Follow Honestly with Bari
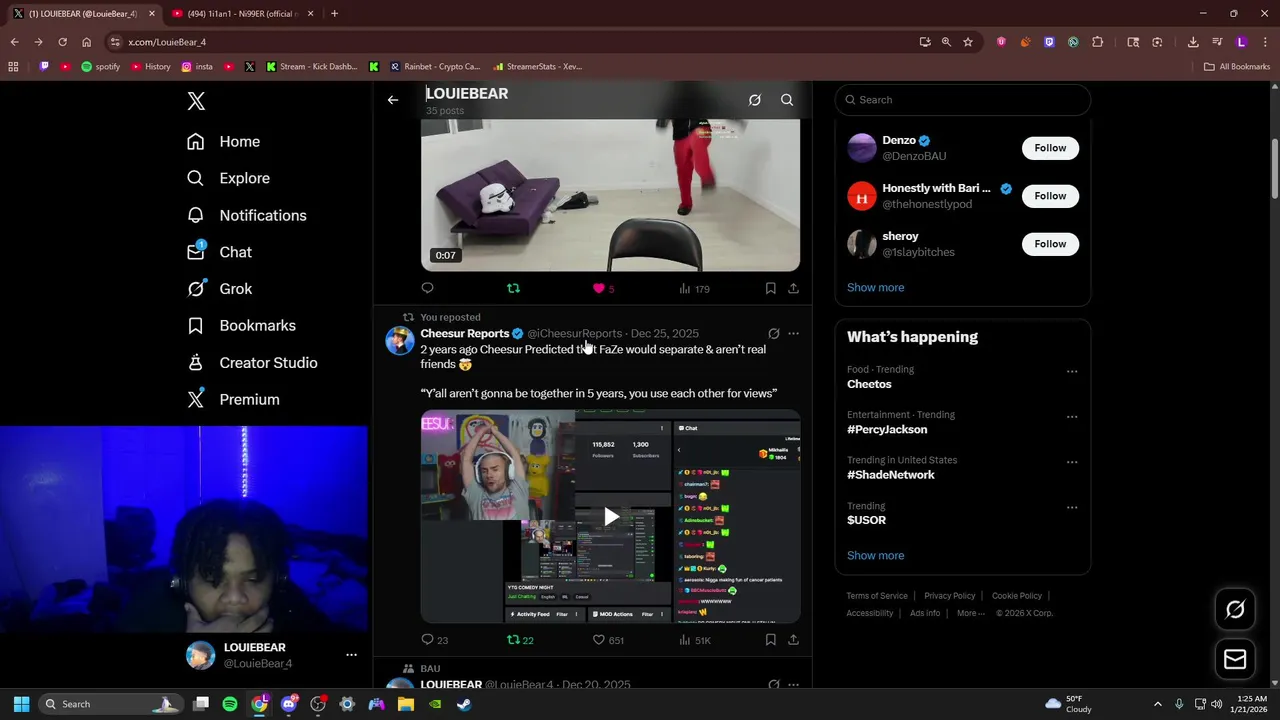 (x=1050, y=196)
